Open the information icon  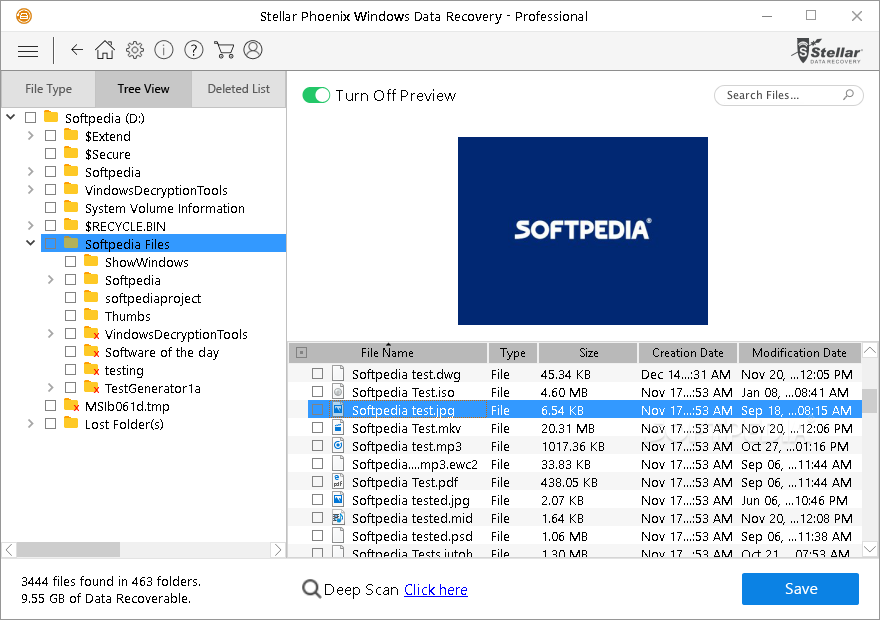coord(164,50)
